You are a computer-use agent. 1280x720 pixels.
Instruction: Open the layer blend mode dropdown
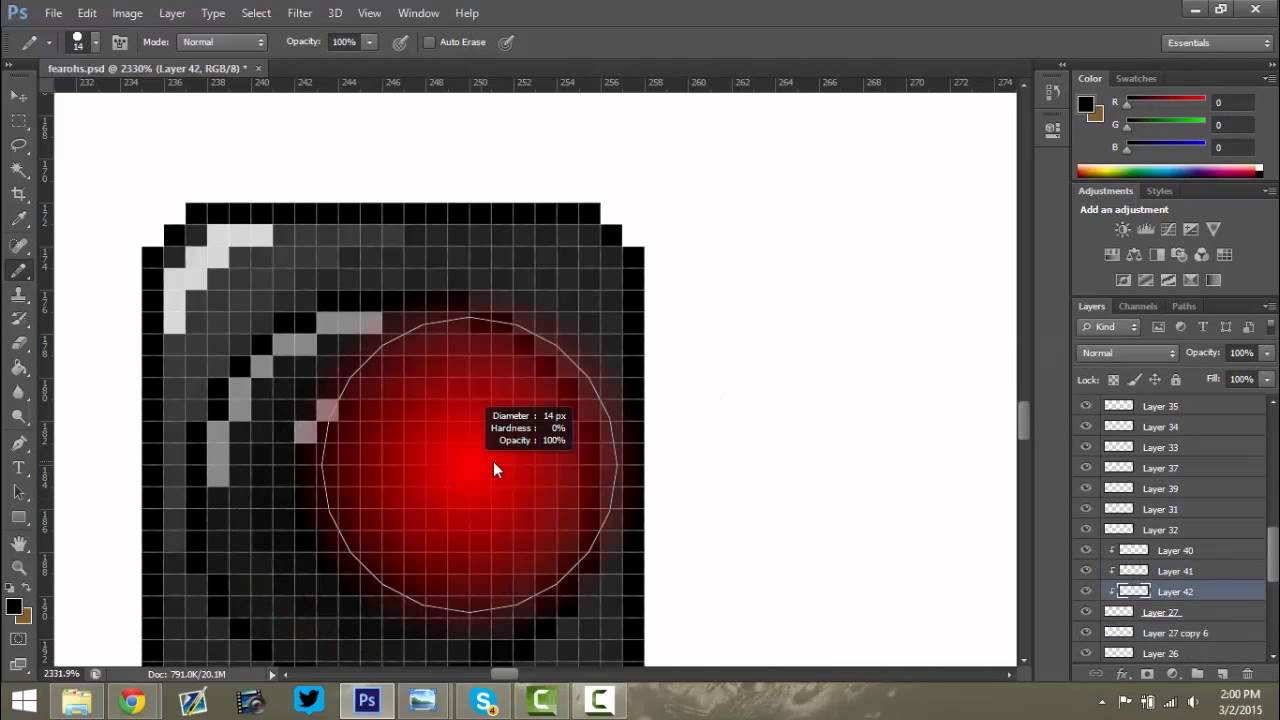click(x=1129, y=353)
